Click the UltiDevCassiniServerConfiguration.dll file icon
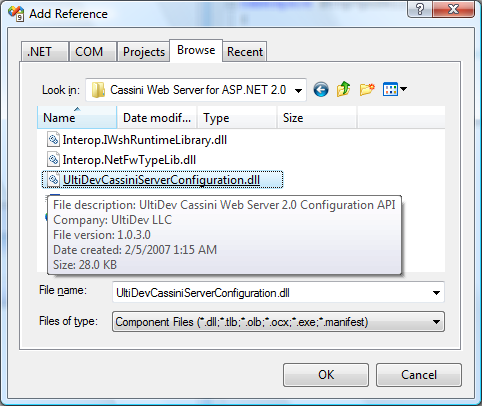The width and height of the screenshot is (482, 406). click(x=53, y=180)
